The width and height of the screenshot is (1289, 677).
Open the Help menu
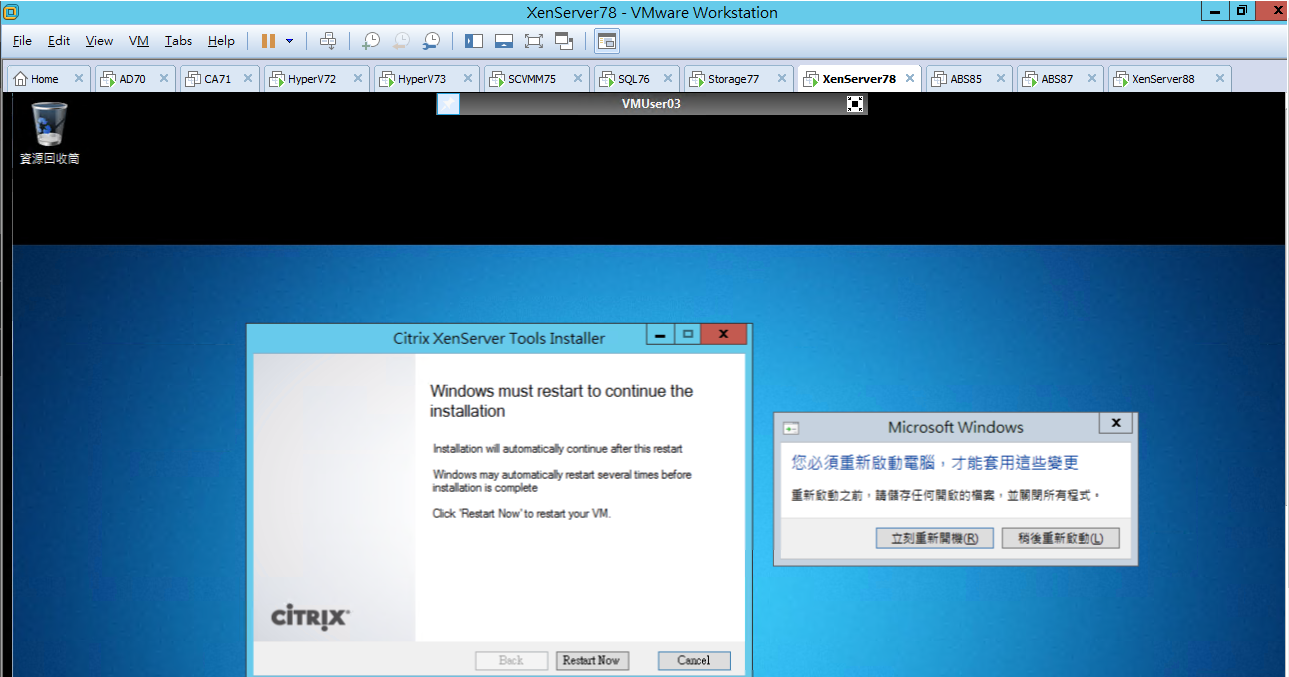(x=221, y=41)
